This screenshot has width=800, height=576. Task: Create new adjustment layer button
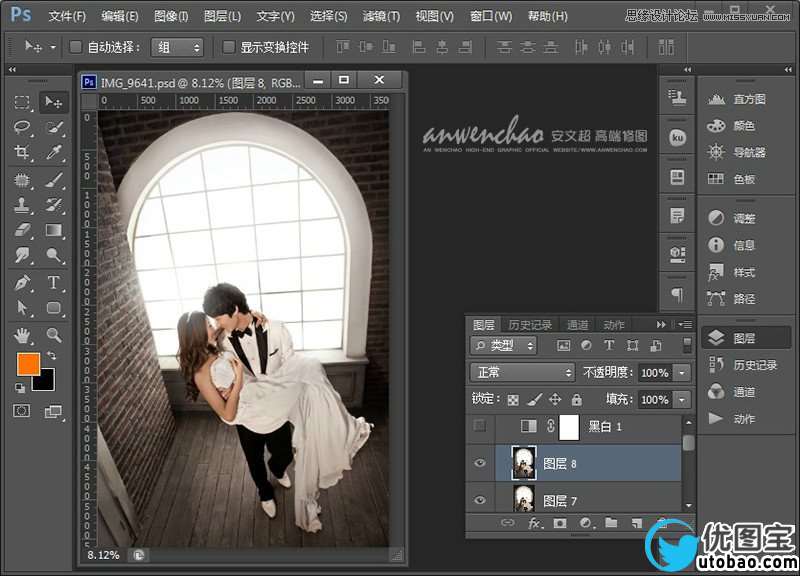tap(585, 523)
